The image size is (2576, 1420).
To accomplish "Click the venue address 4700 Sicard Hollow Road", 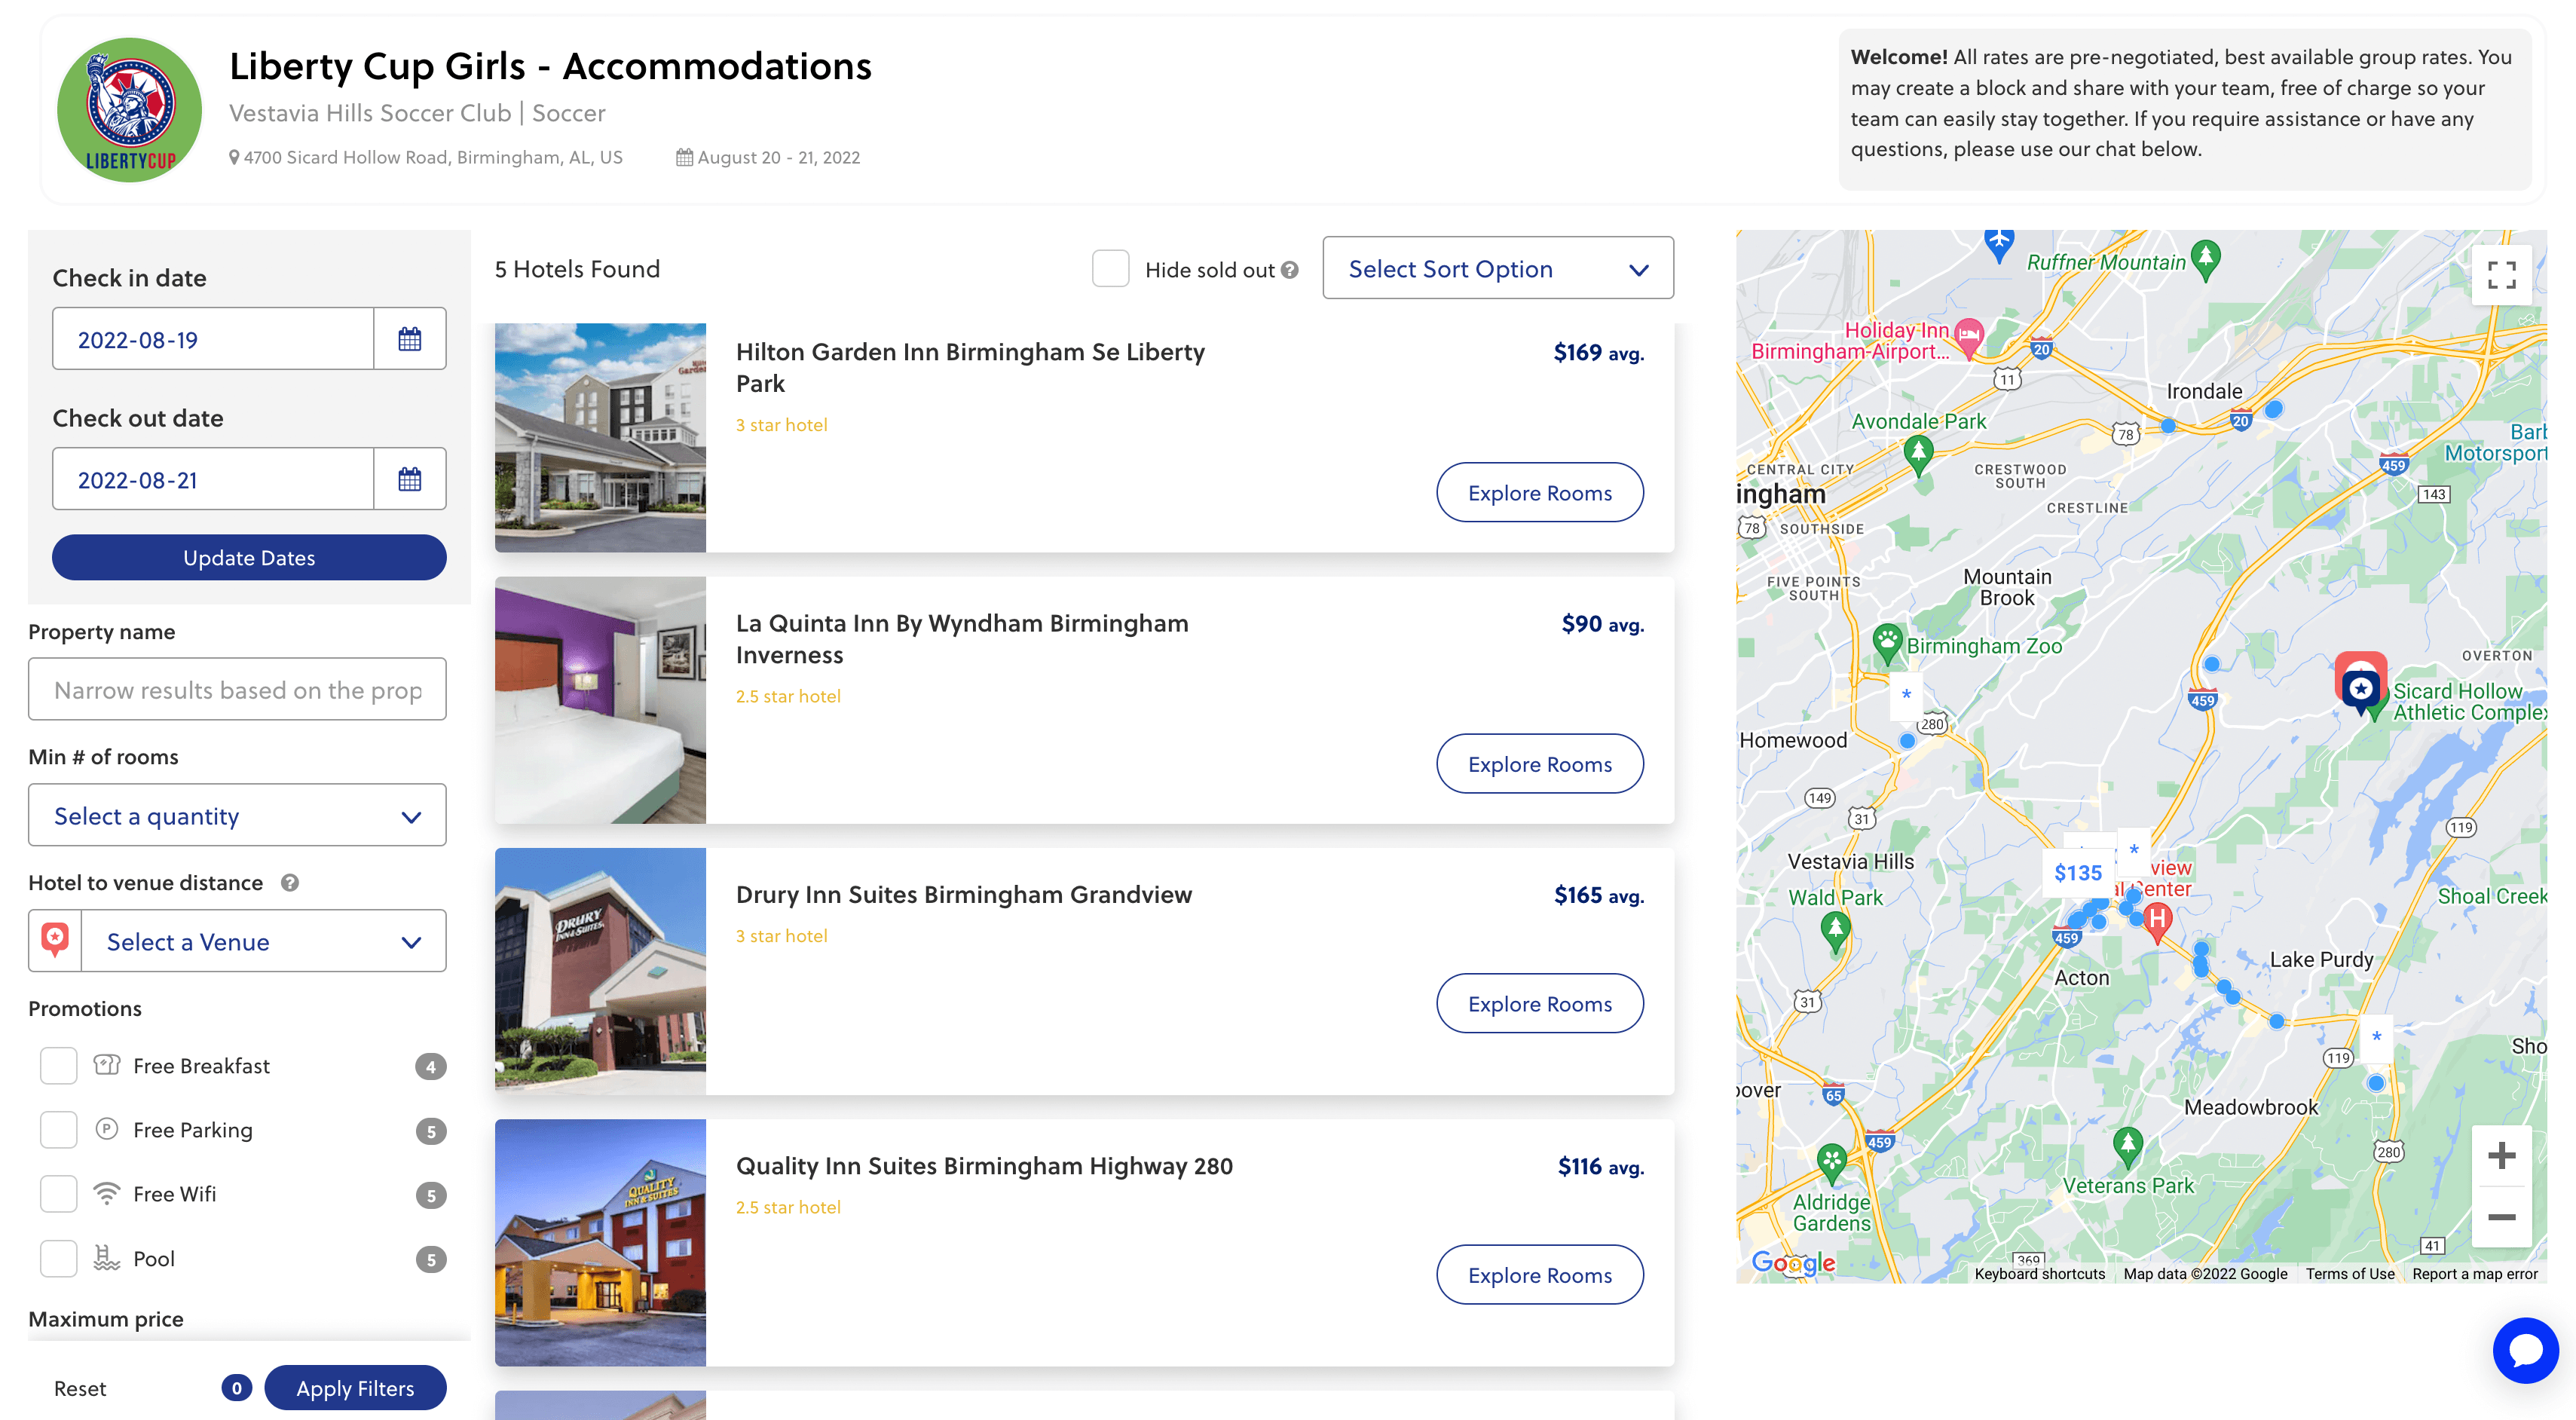I will pos(433,157).
